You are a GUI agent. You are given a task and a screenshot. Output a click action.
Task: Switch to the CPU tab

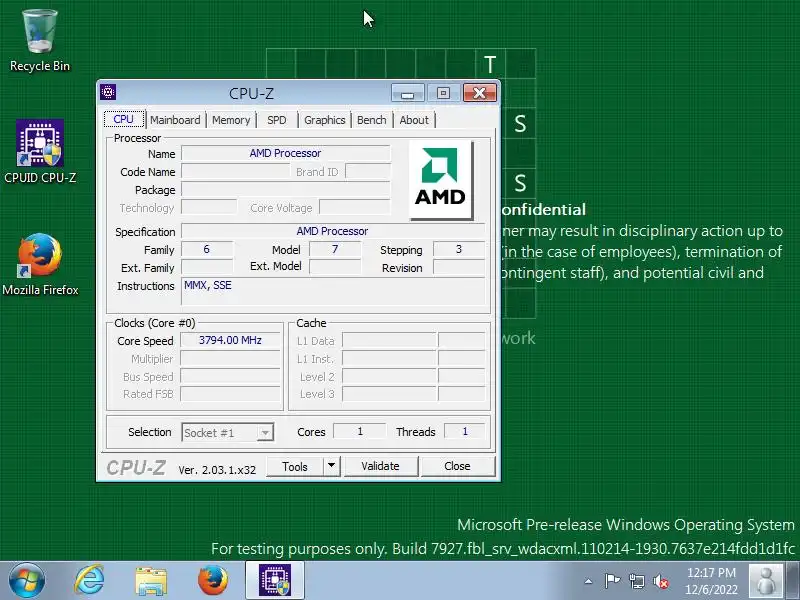point(124,119)
